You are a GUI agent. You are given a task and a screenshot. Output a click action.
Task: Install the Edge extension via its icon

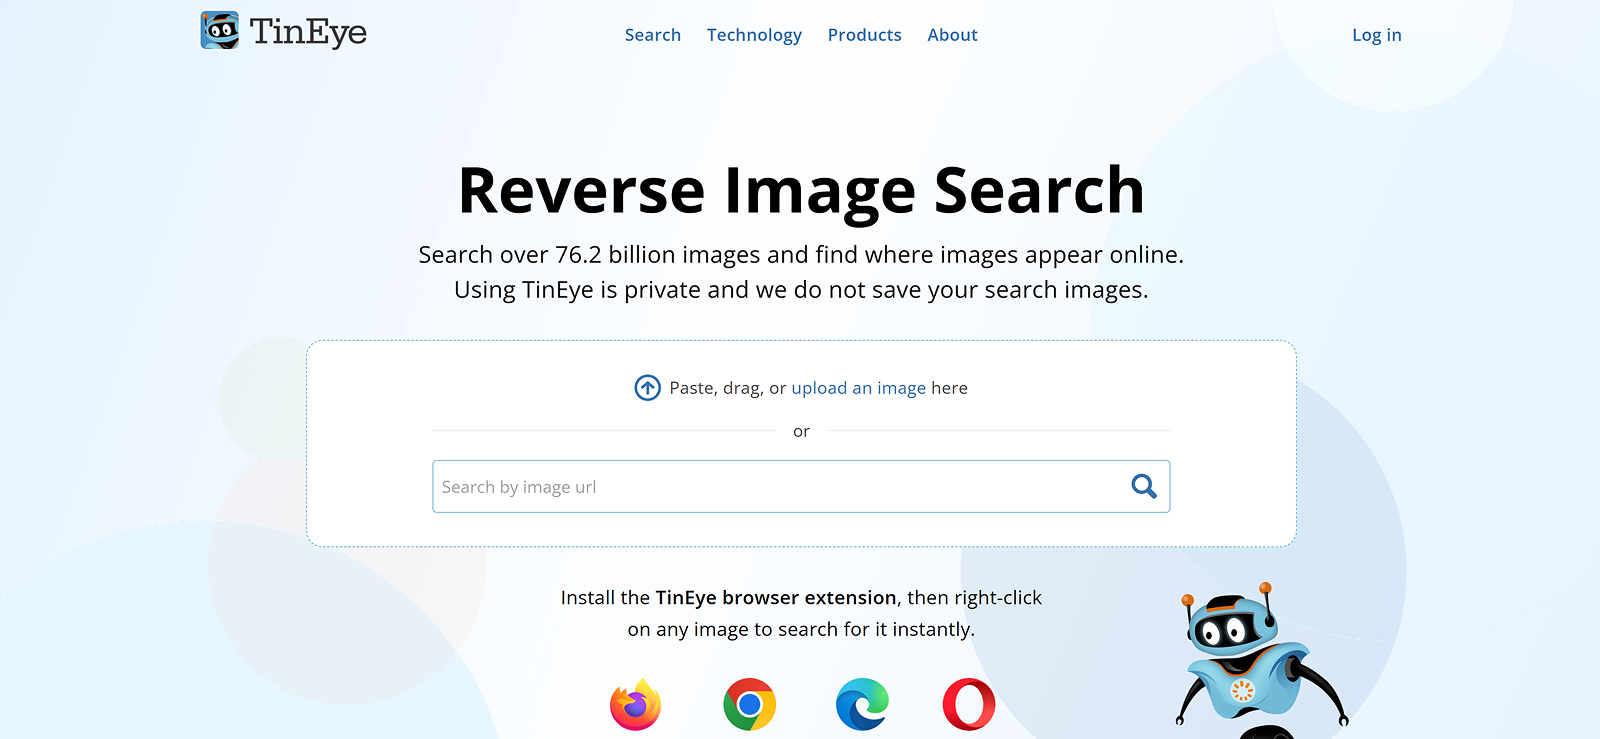[863, 705]
